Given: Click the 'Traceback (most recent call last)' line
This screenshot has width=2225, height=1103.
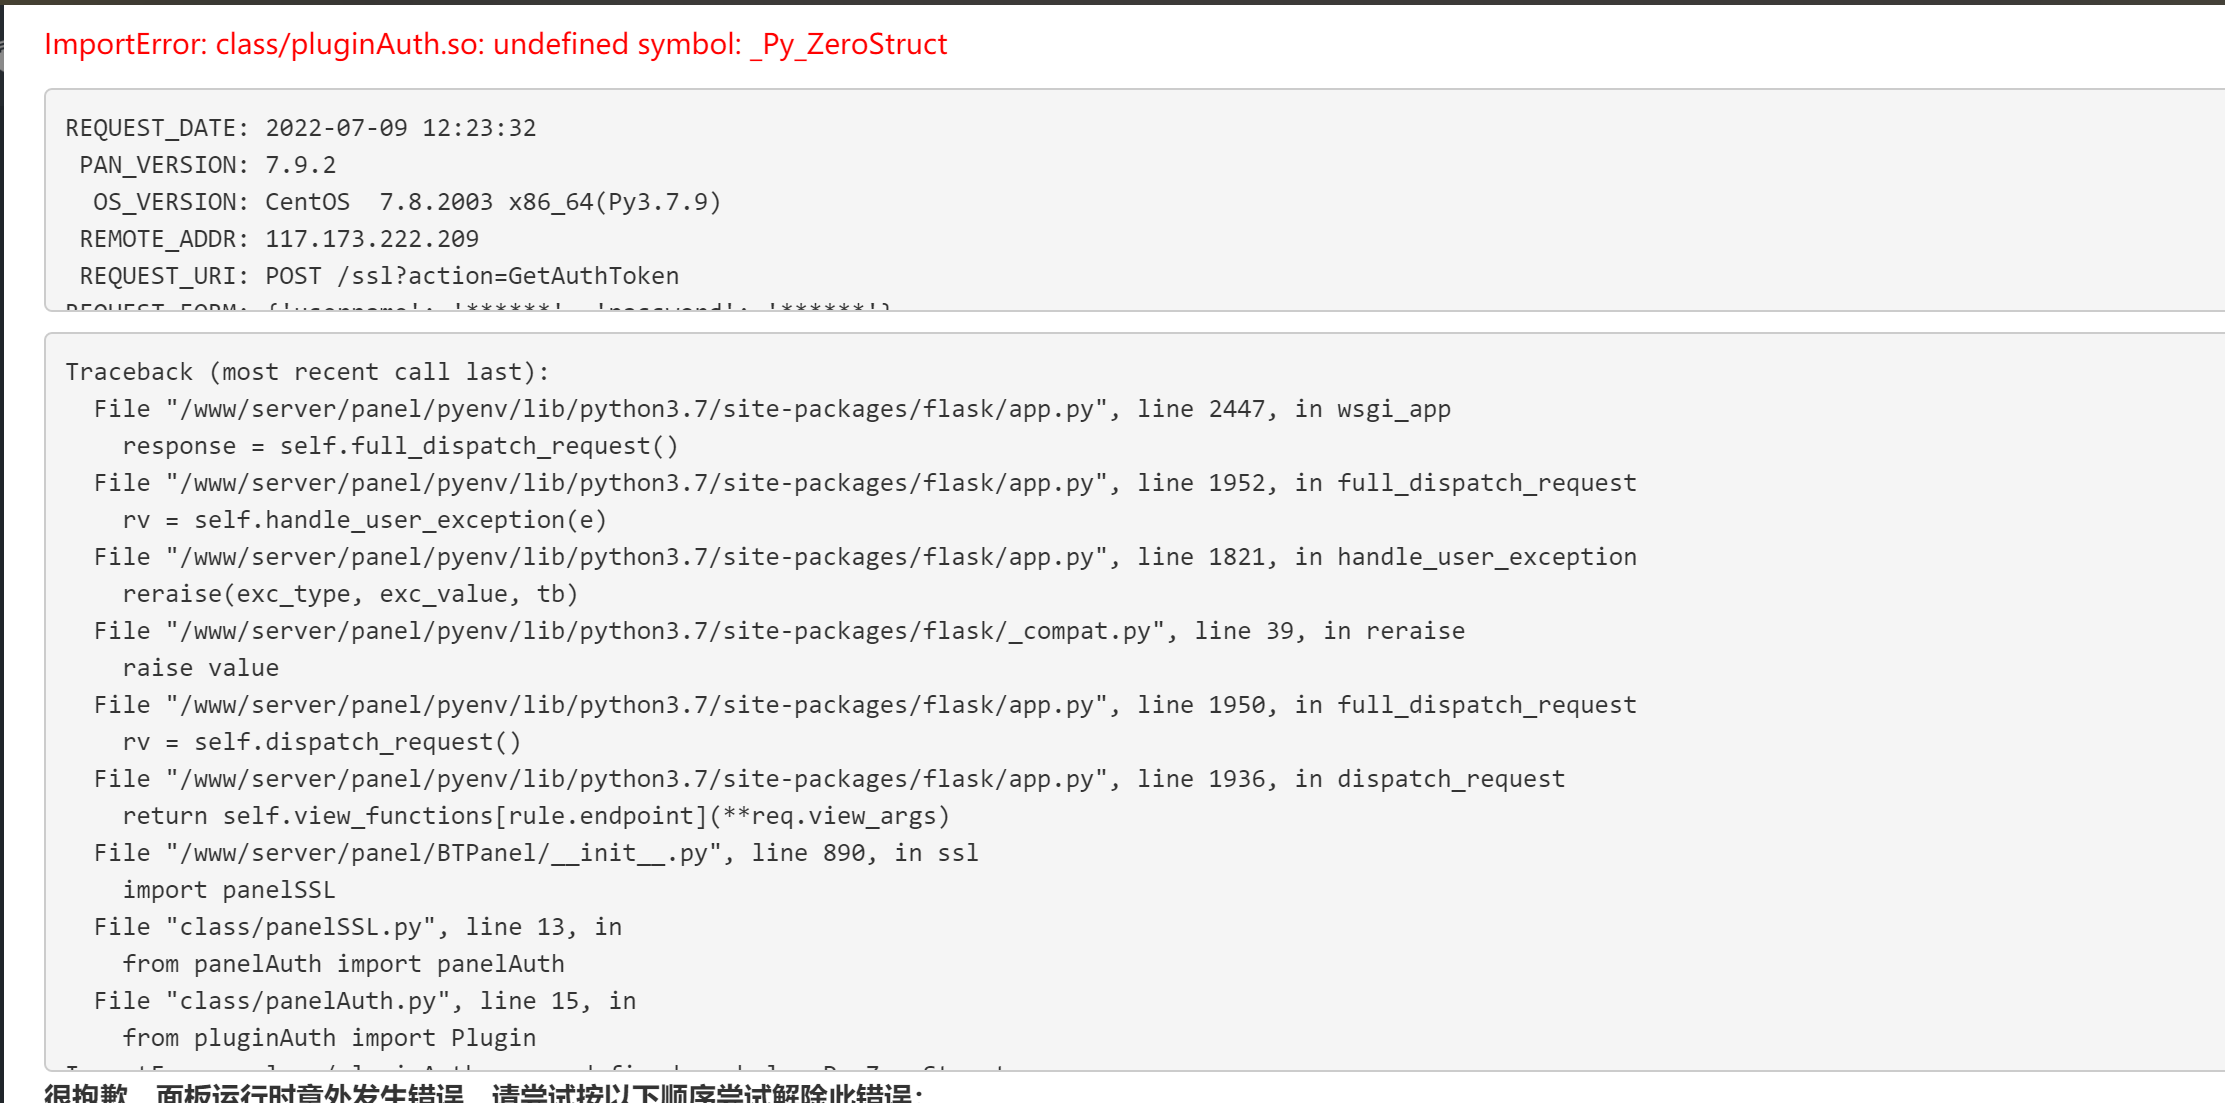Looking at the screenshot, I should click(x=308, y=372).
